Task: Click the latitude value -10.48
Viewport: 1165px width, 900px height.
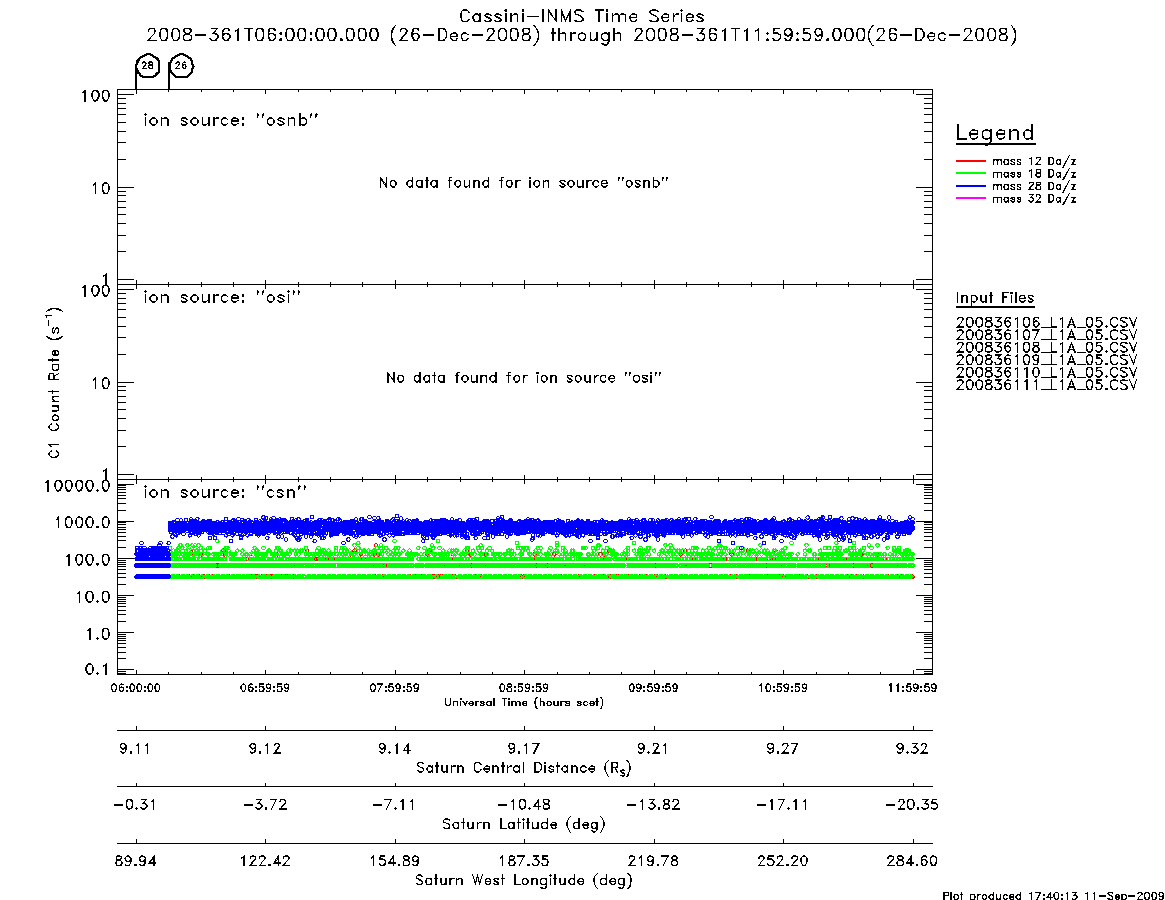Action: point(524,805)
